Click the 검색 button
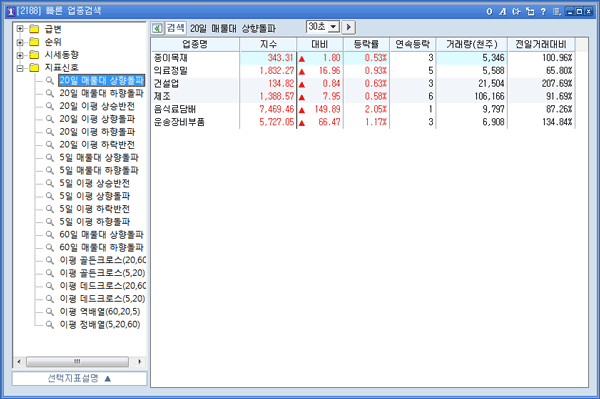Image resolution: width=600 pixels, height=399 pixels. click(x=176, y=28)
